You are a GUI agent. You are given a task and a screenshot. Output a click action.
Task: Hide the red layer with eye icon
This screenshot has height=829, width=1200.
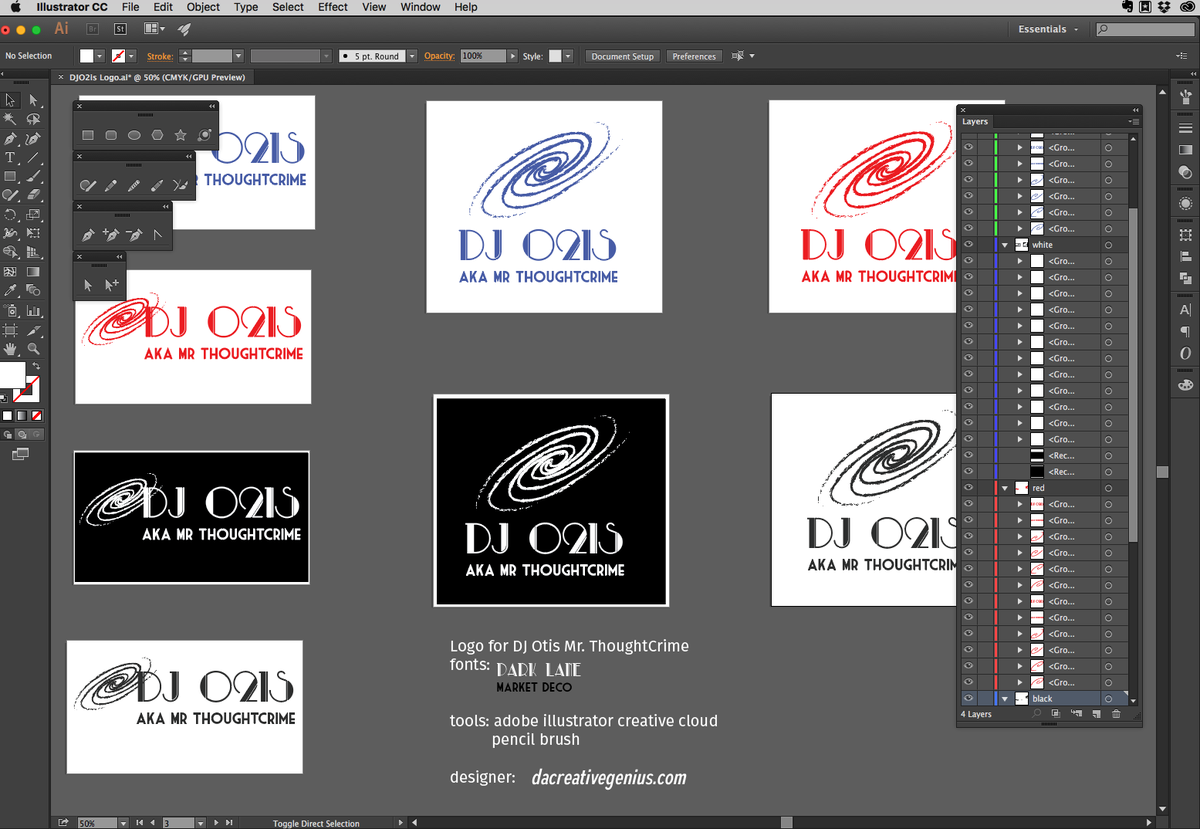(x=968, y=488)
